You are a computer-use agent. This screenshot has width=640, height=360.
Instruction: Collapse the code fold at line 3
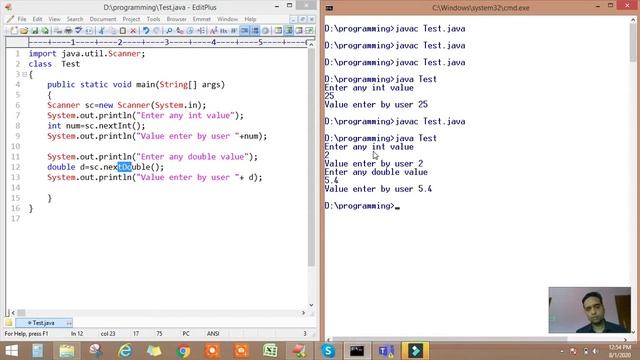tap(24, 74)
